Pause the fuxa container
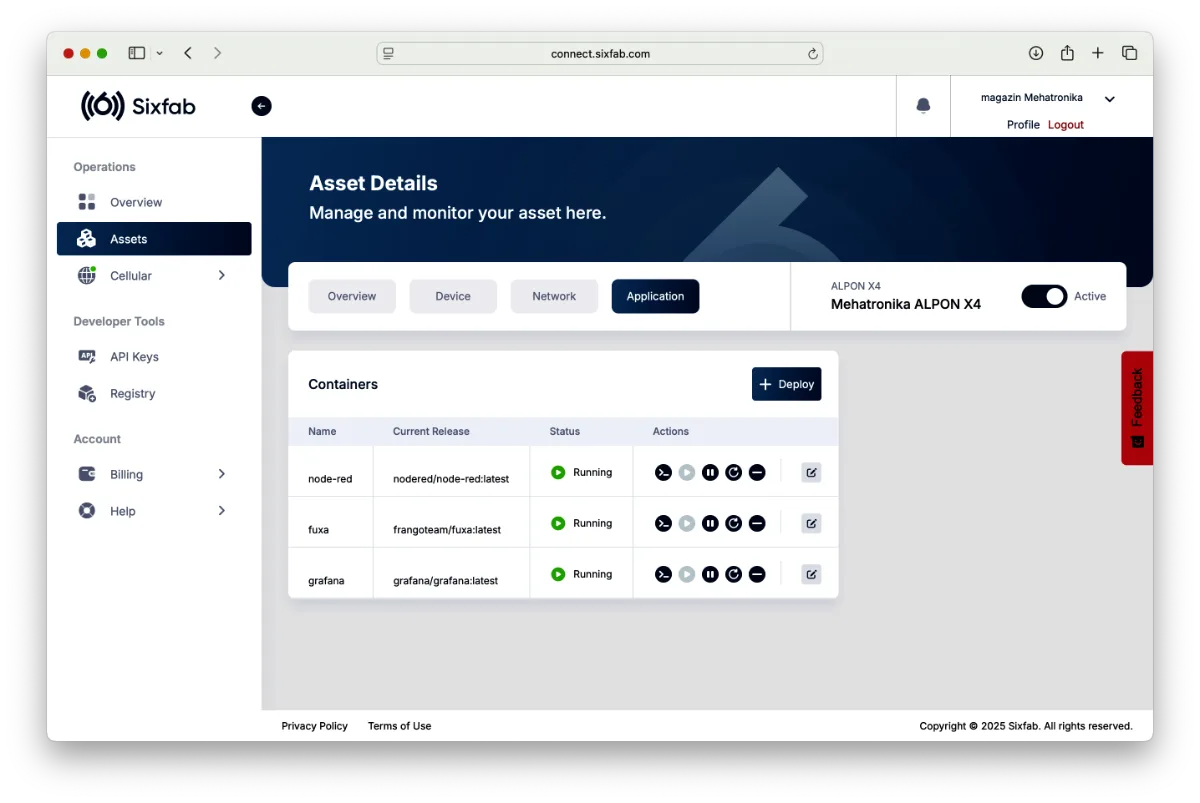This screenshot has height=803, width=1200. tap(710, 523)
